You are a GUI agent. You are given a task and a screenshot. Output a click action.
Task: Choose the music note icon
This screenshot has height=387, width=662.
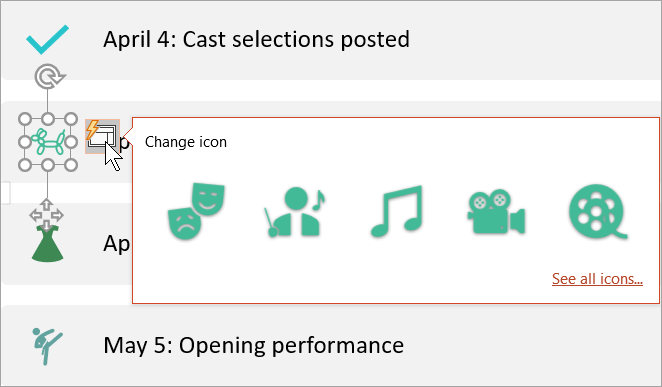click(396, 211)
